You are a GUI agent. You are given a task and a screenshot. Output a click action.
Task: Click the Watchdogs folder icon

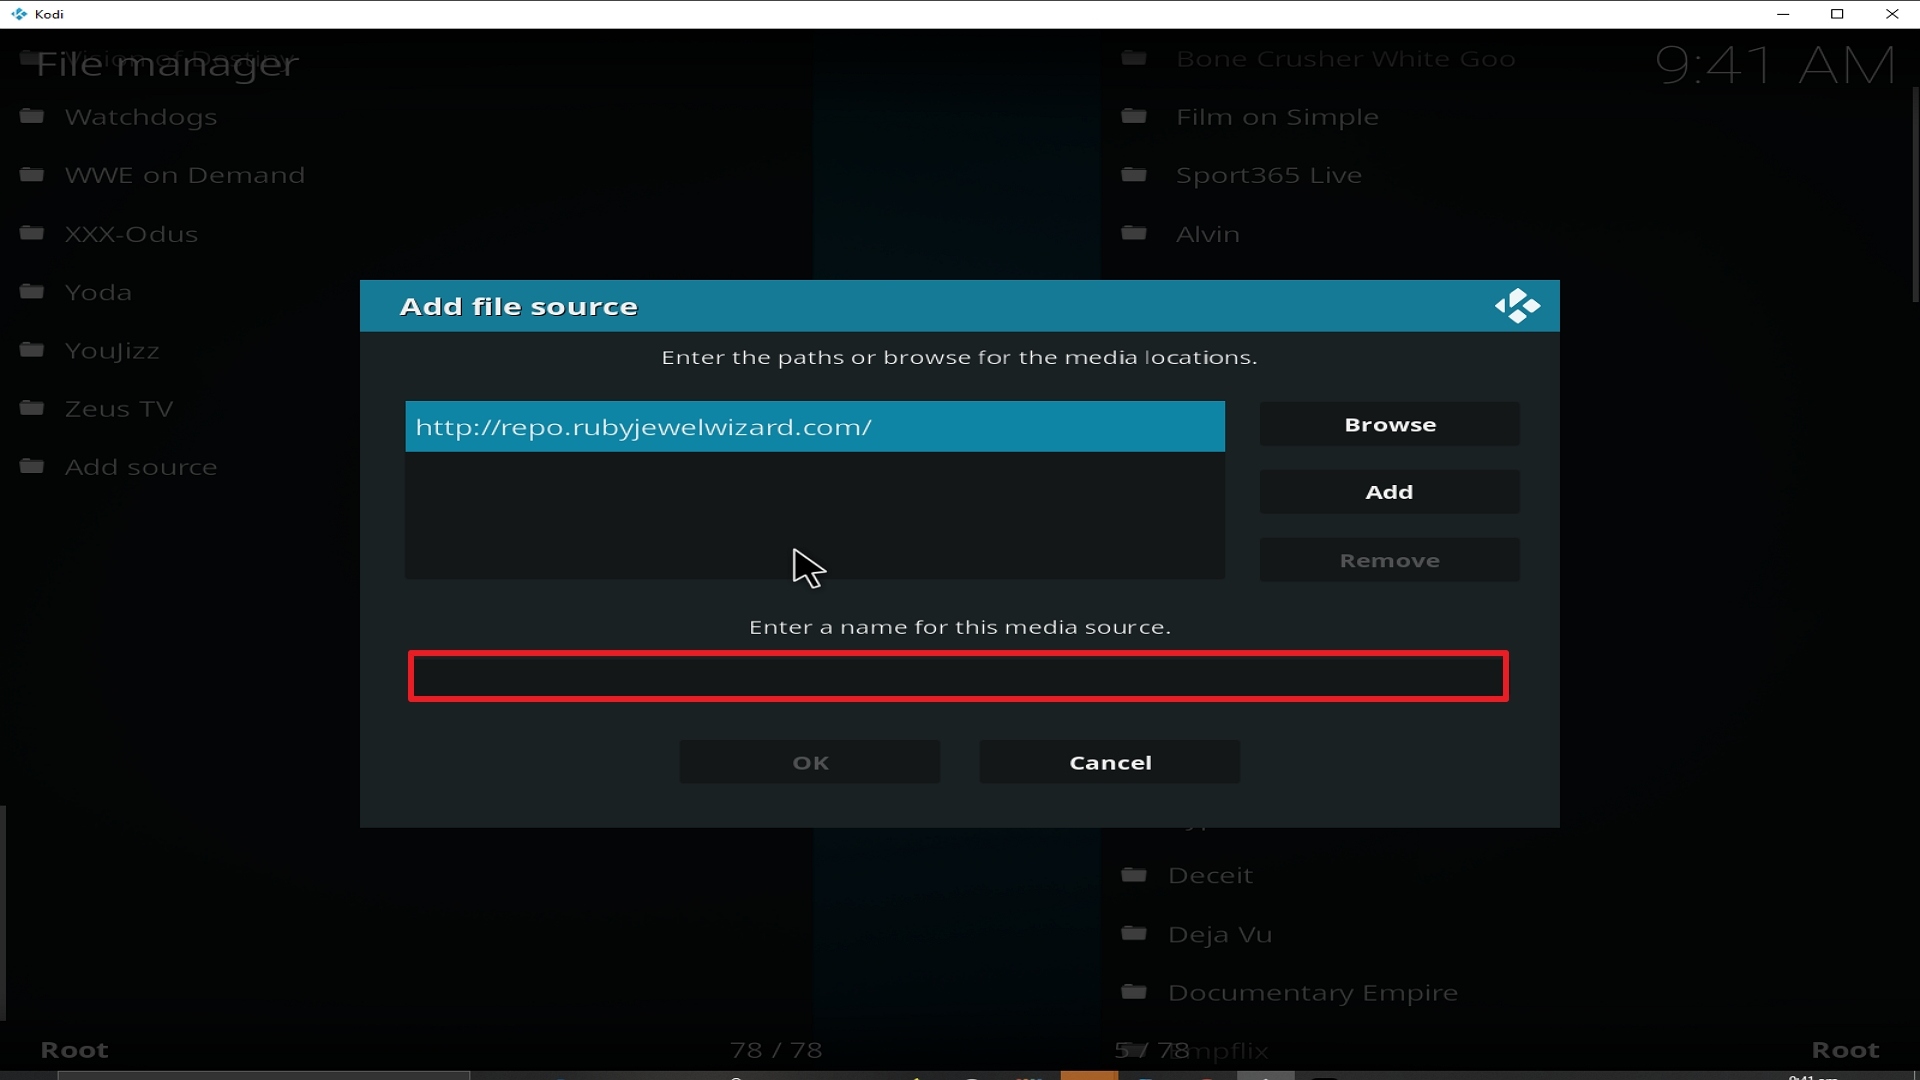(32, 116)
